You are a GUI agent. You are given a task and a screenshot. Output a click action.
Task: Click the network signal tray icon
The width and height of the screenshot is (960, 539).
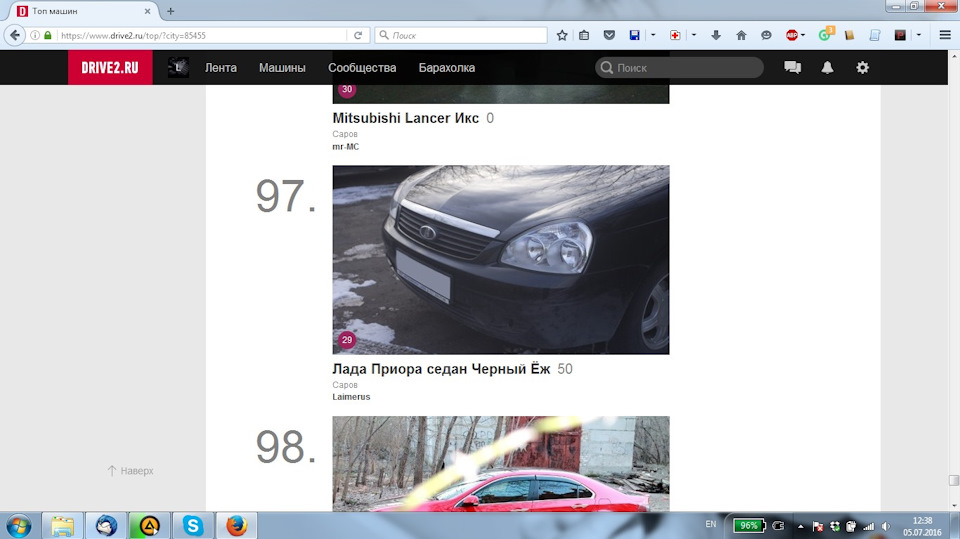pos(868,526)
